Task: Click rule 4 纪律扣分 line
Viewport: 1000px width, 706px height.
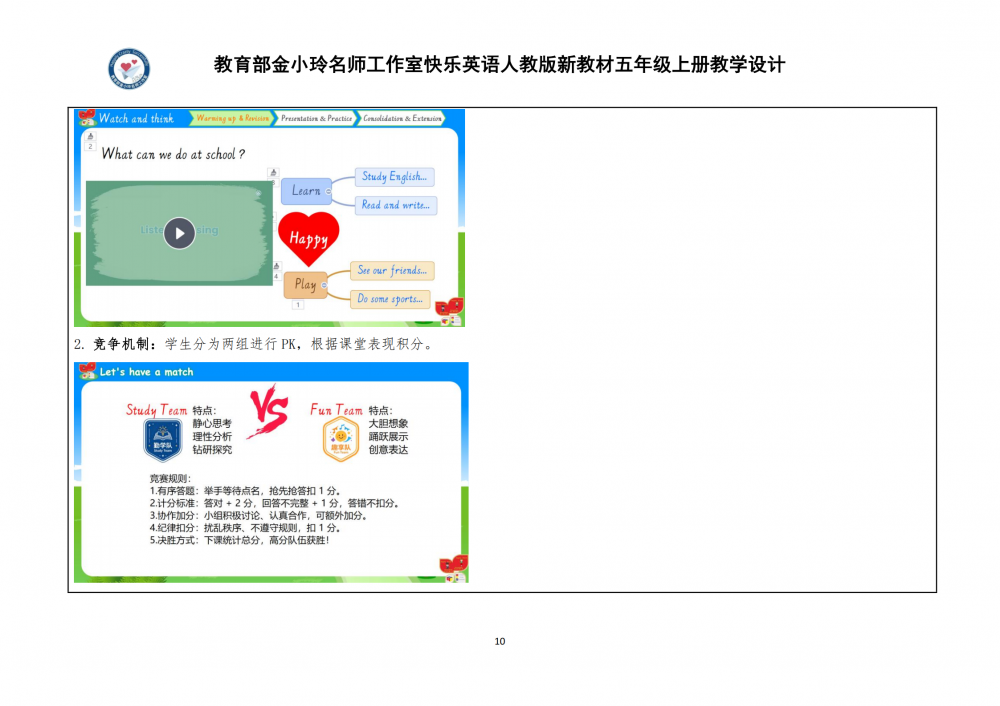Action: [x=246, y=528]
